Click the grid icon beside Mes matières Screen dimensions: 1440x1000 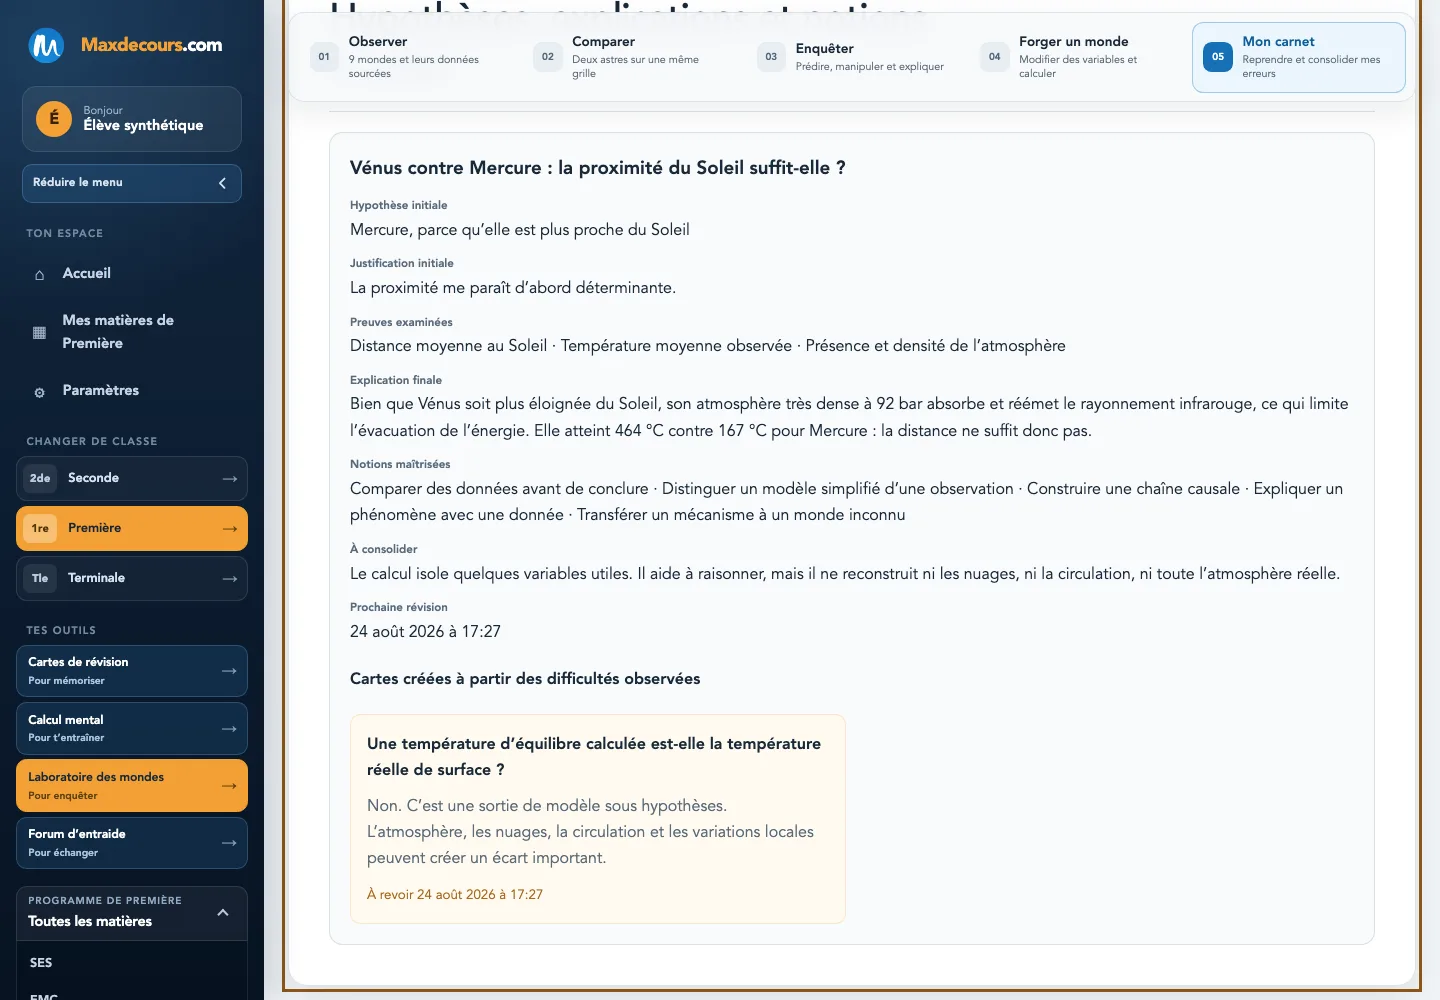(x=40, y=333)
